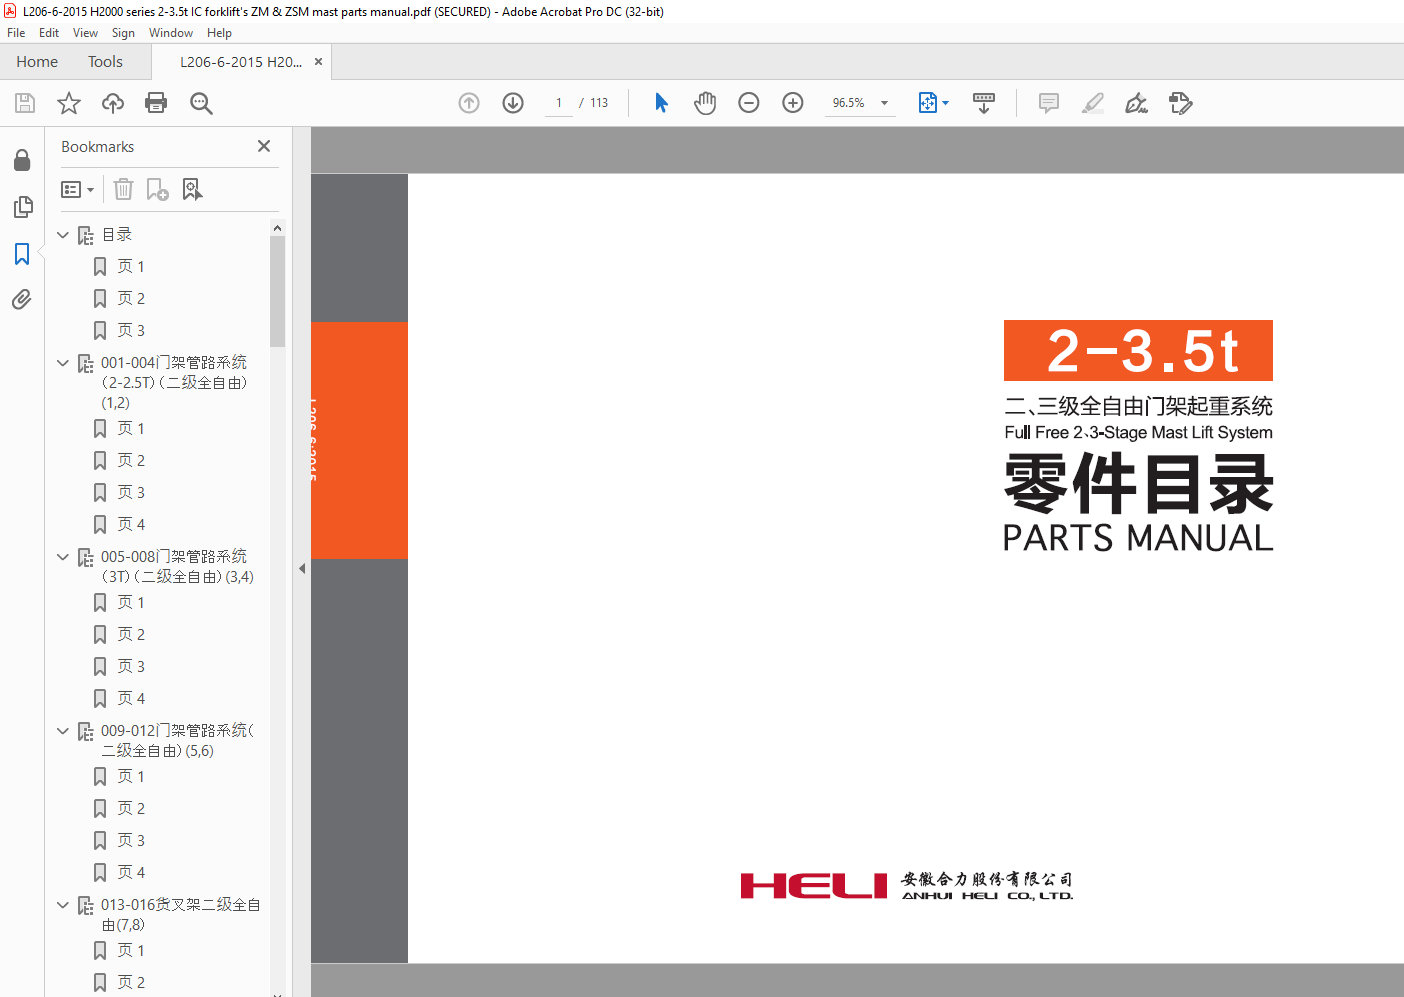Open 页 1 under 目录
This screenshot has width=1404, height=997.
131,267
